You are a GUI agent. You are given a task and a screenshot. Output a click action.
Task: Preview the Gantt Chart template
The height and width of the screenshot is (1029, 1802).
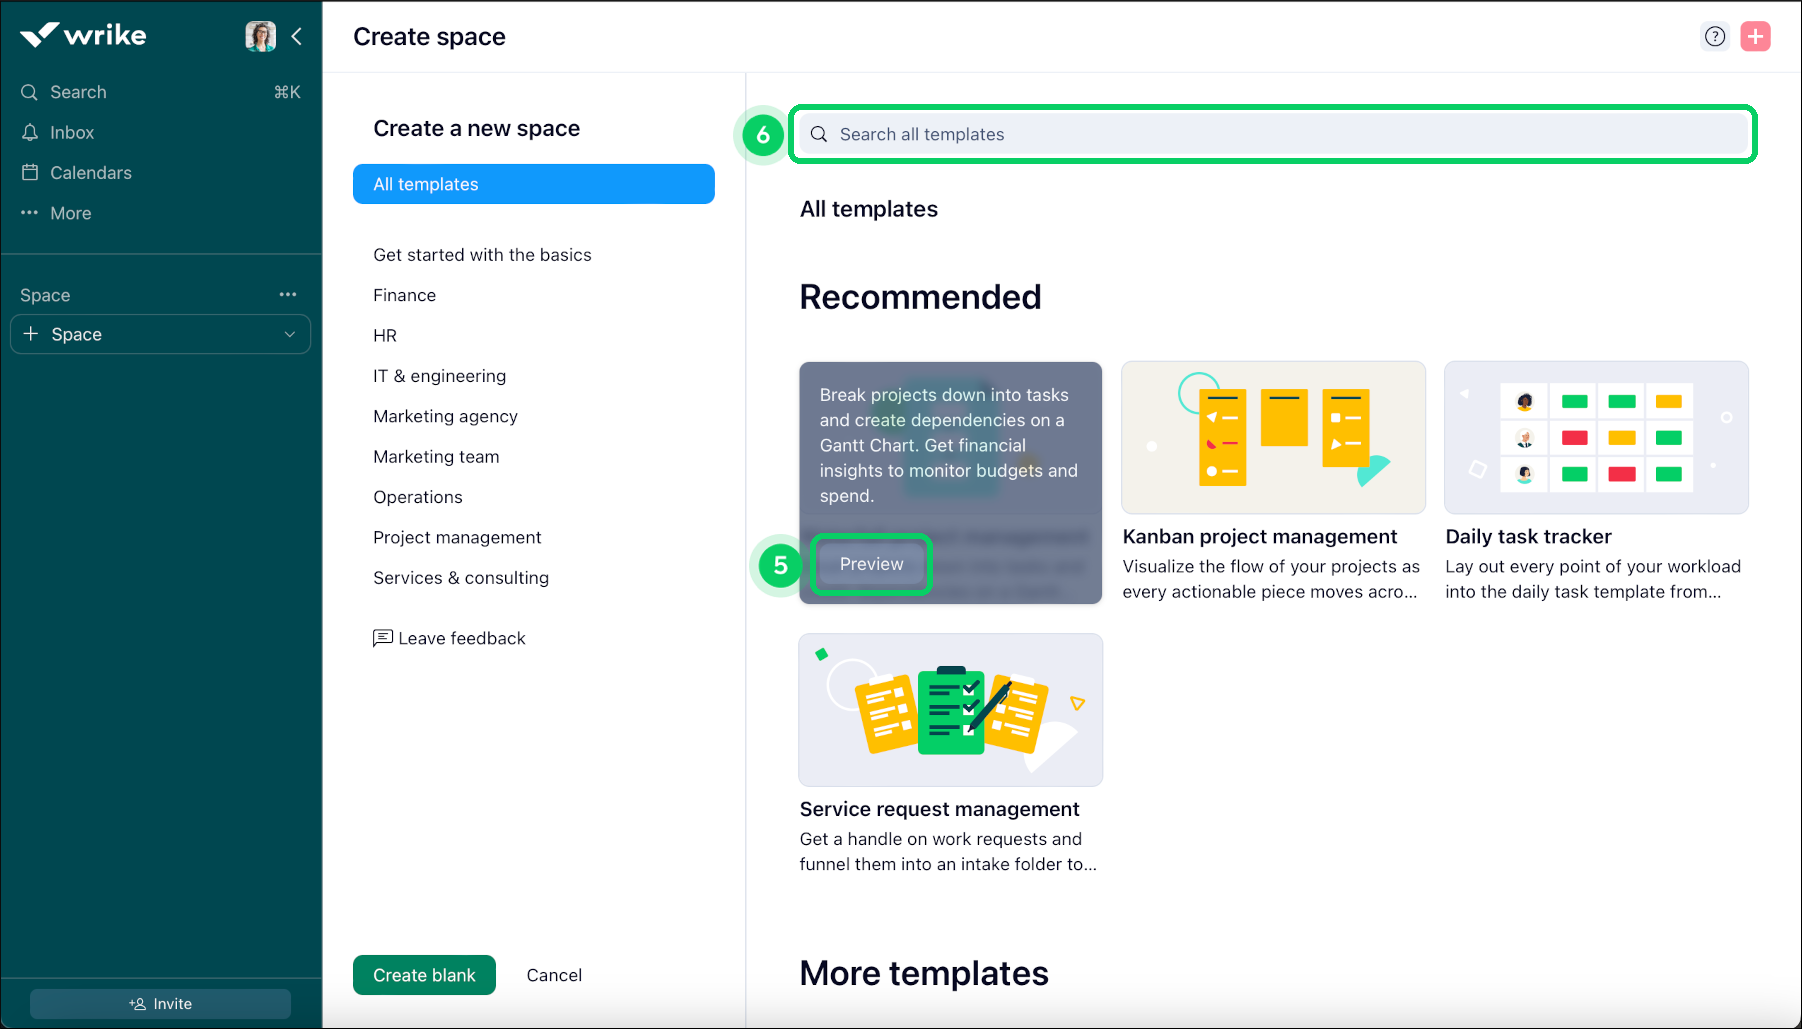(x=869, y=563)
